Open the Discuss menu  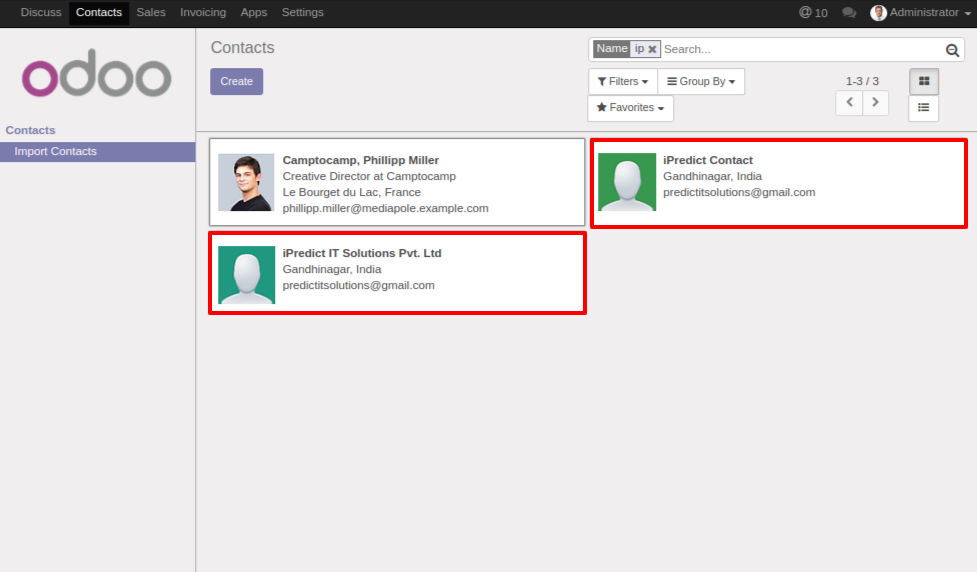point(41,13)
